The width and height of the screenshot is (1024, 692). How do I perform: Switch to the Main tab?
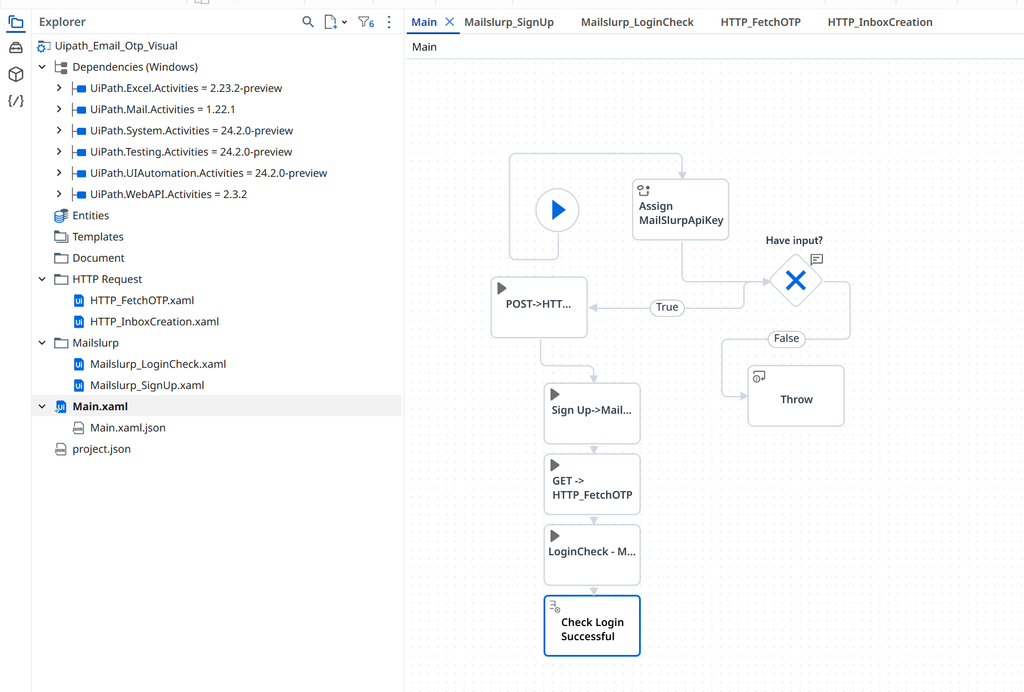424,22
